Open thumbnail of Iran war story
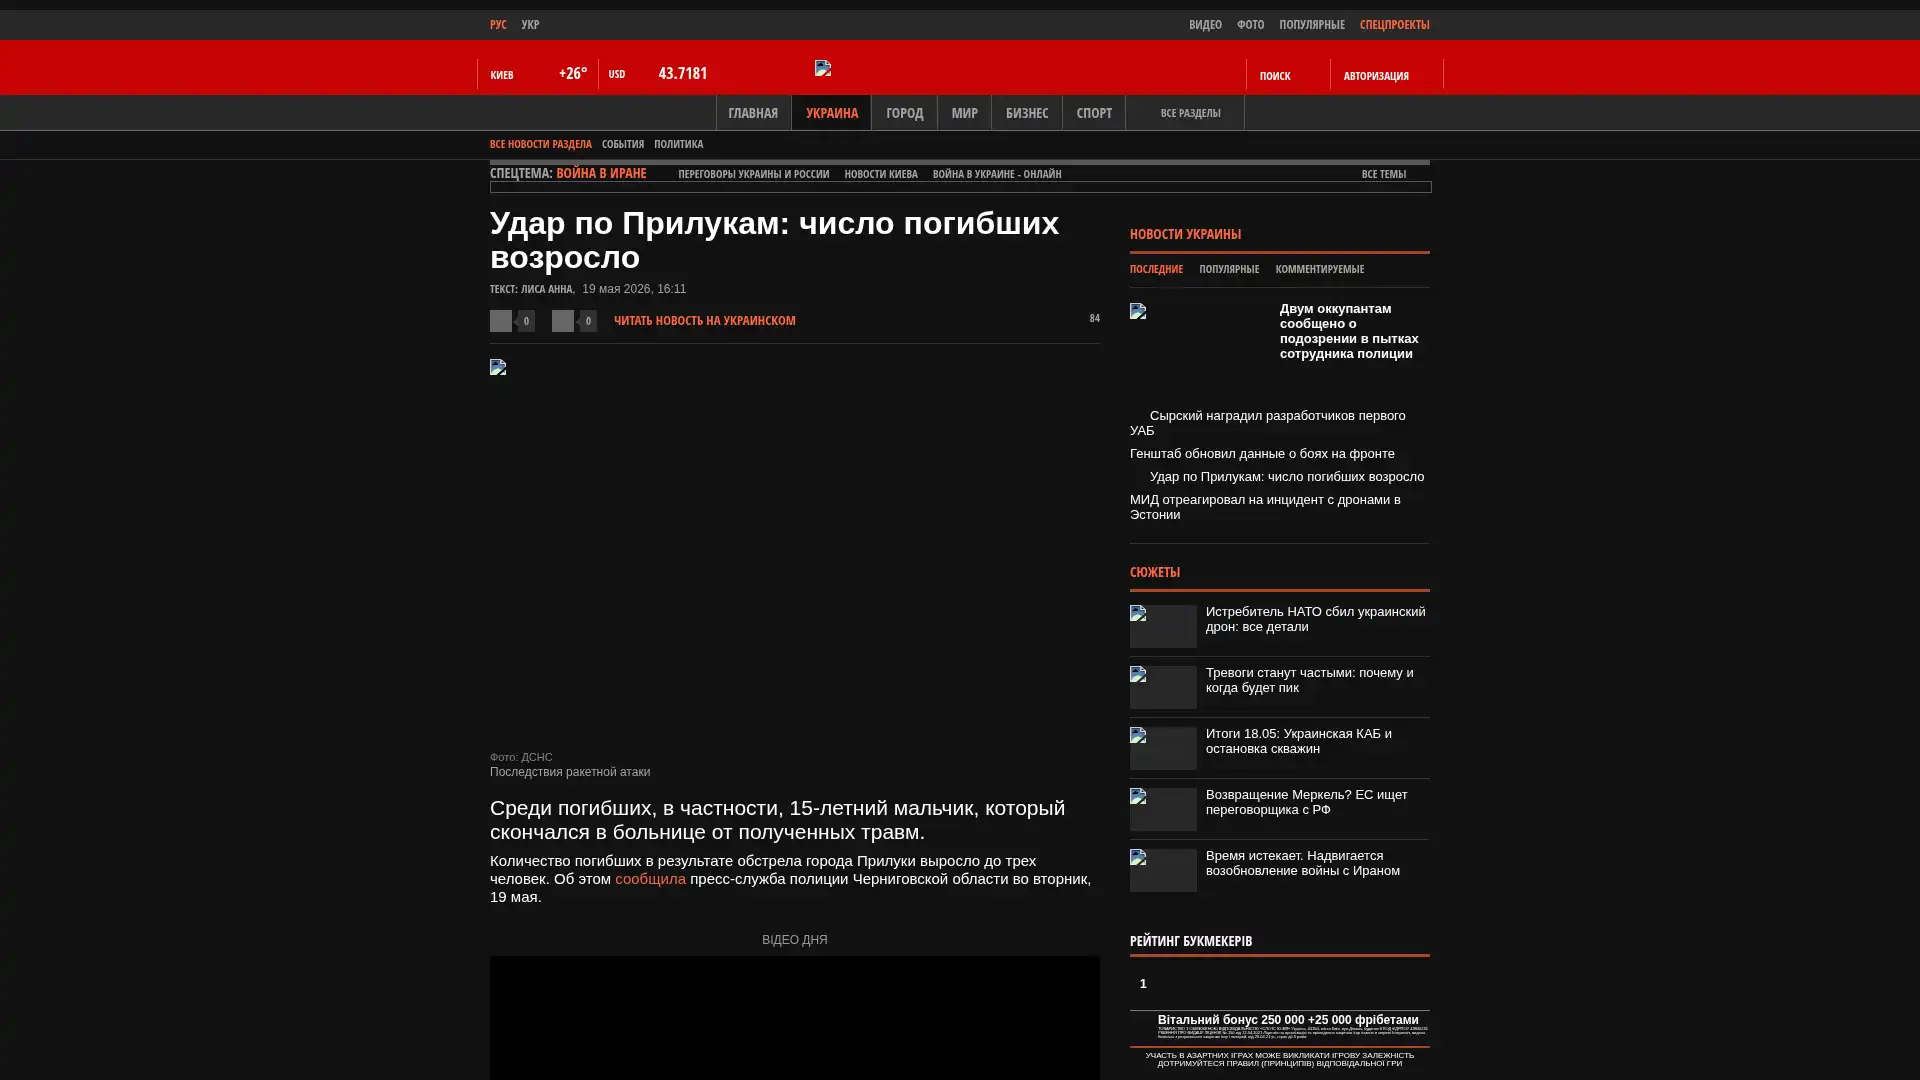 point(1163,870)
